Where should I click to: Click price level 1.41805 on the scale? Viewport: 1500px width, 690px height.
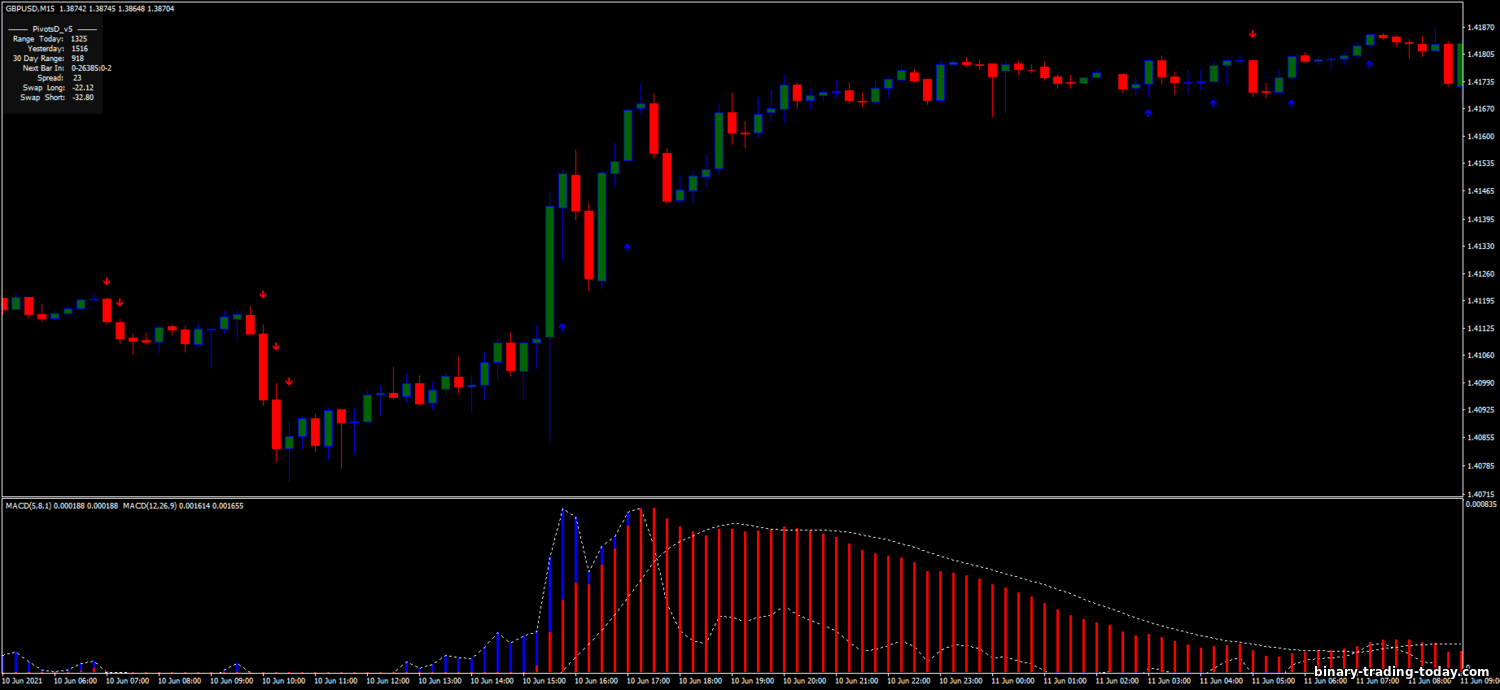click(x=1479, y=54)
